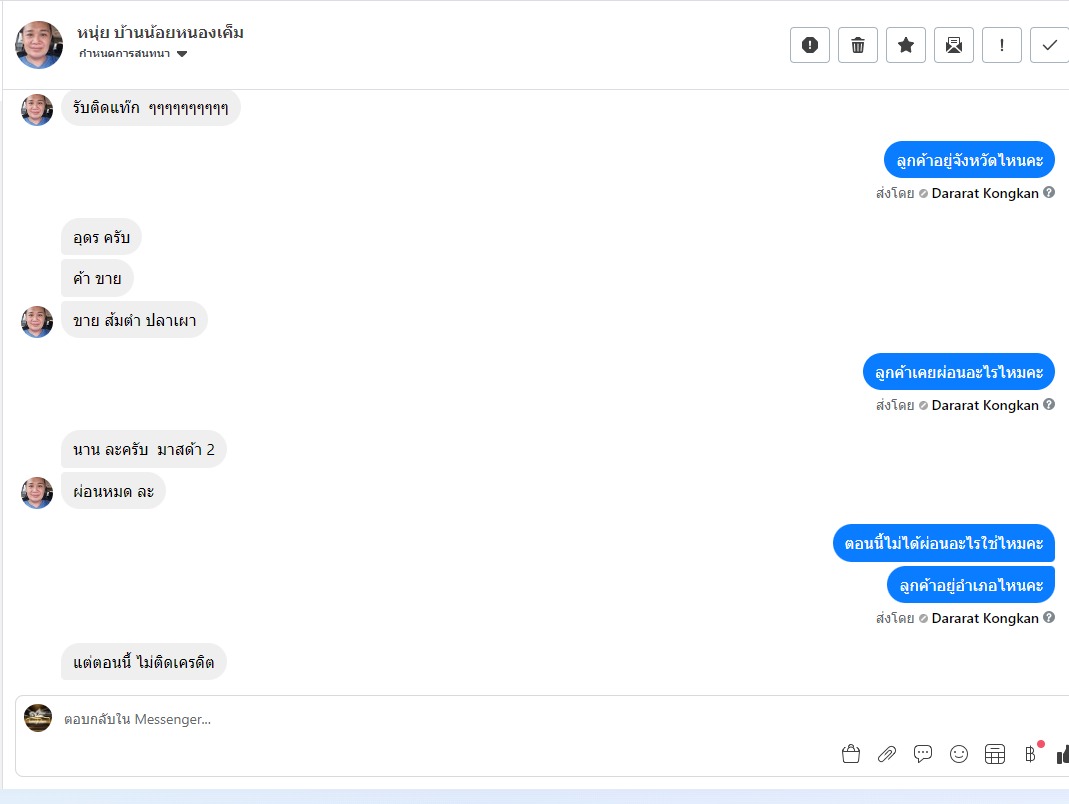Open the shopping bag product icon
Viewport: 1069px width, 804px height.
pyautogui.click(x=851, y=754)
